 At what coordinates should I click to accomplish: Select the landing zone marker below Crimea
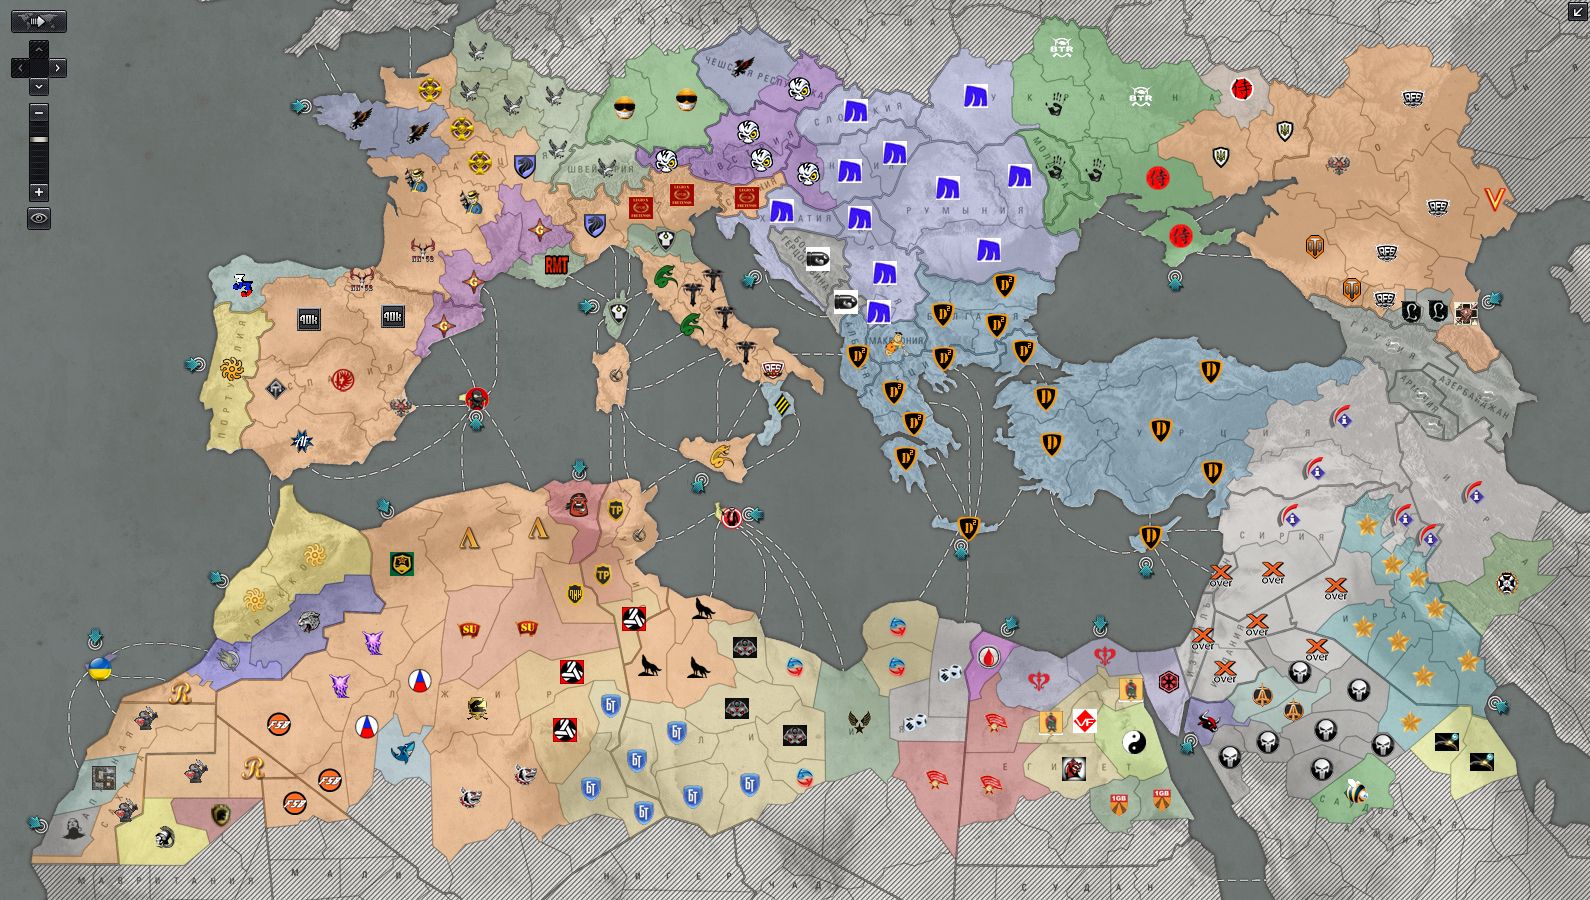point(1175,282)
